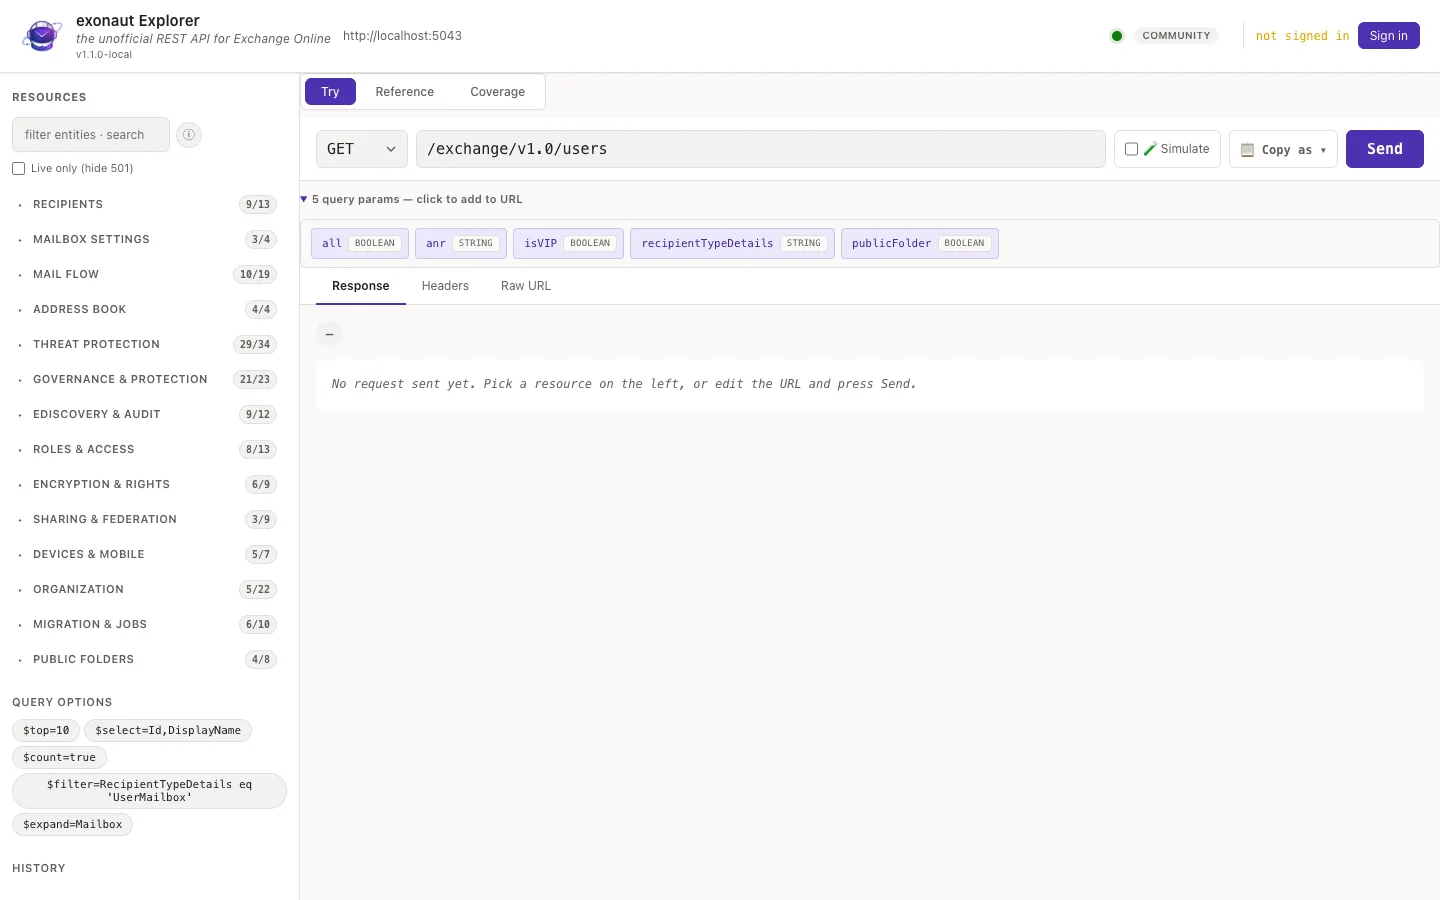This screenshot has height=900, width=1440.
Task: Expand the Sharing & Federation group
Action: (x=144, y=519)
